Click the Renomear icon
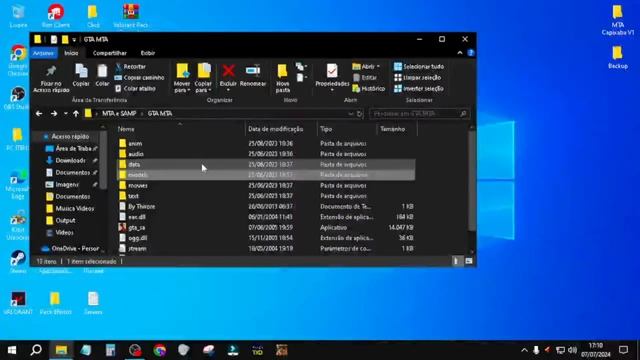The width and height of the screenshot is (640, 360). [x=253, y=71]
